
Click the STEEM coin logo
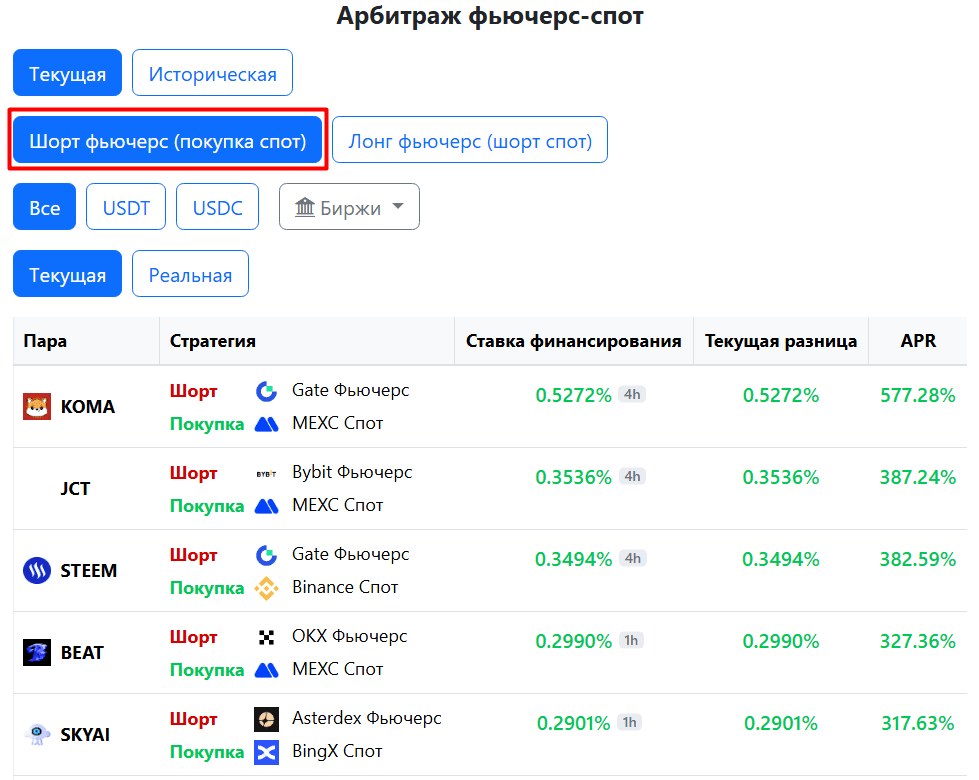[37, 570]
